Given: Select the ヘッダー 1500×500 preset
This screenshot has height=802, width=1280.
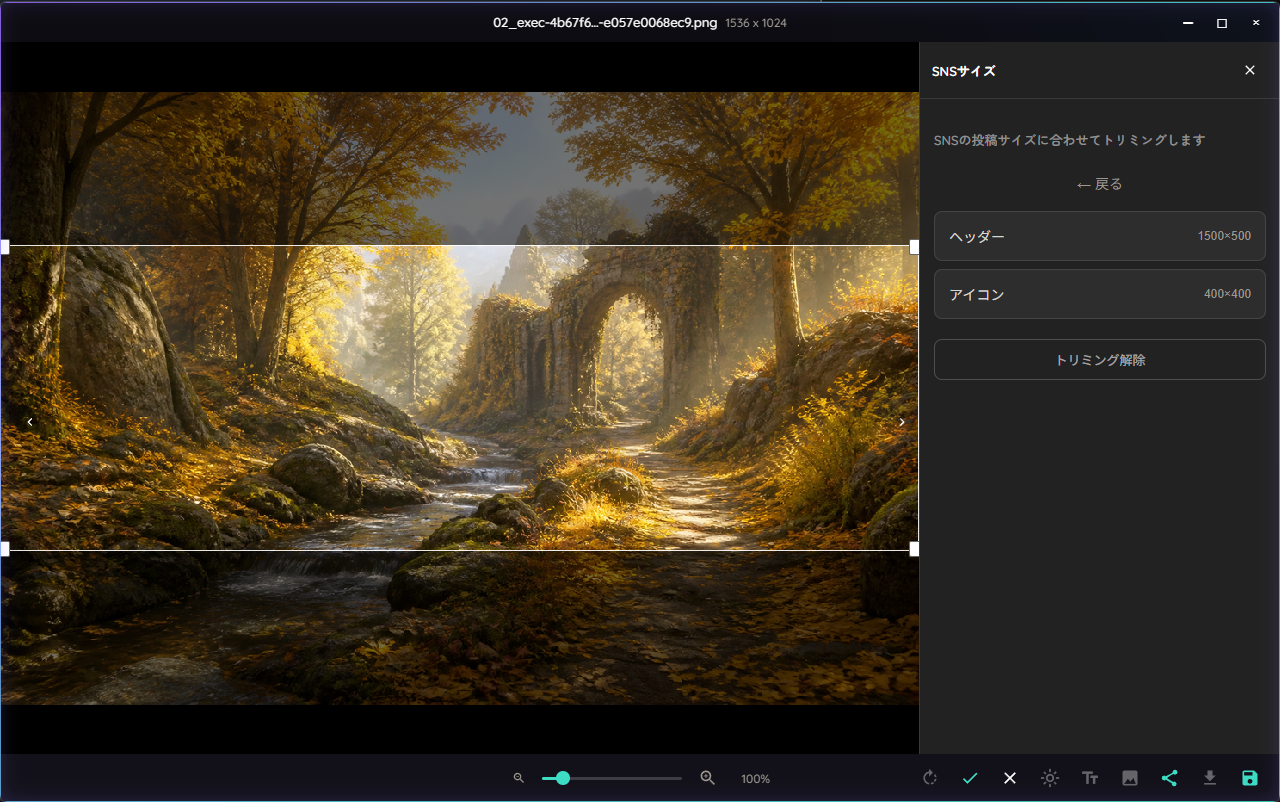Looking at the screenshot, I should click(1100, 236).
